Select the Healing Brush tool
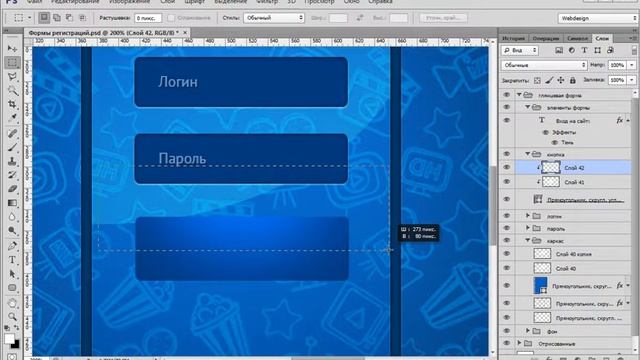 12,133
